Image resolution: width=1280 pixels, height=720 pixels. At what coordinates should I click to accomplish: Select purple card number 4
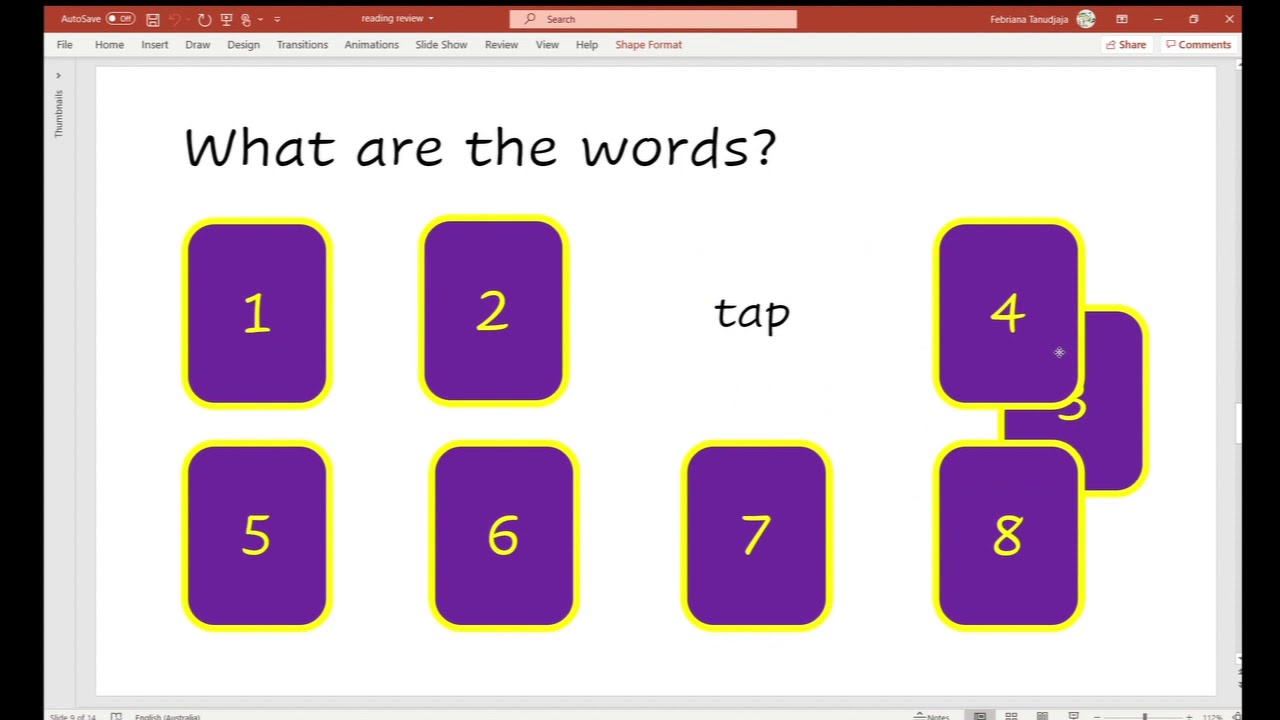(1008, 313)
